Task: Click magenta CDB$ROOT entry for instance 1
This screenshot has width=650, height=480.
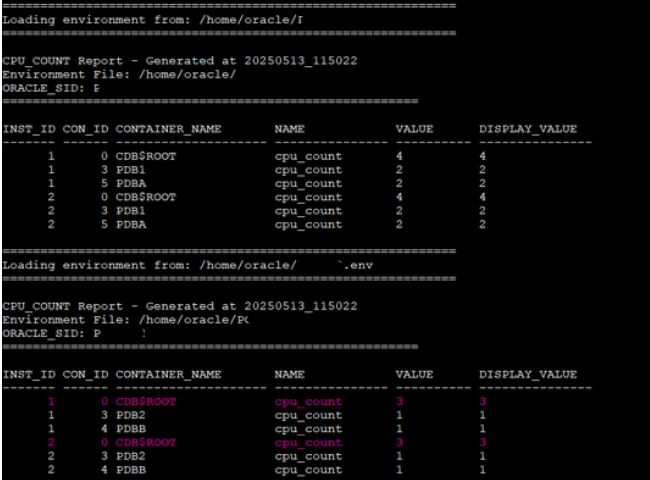Action: [x=145, y=401]
